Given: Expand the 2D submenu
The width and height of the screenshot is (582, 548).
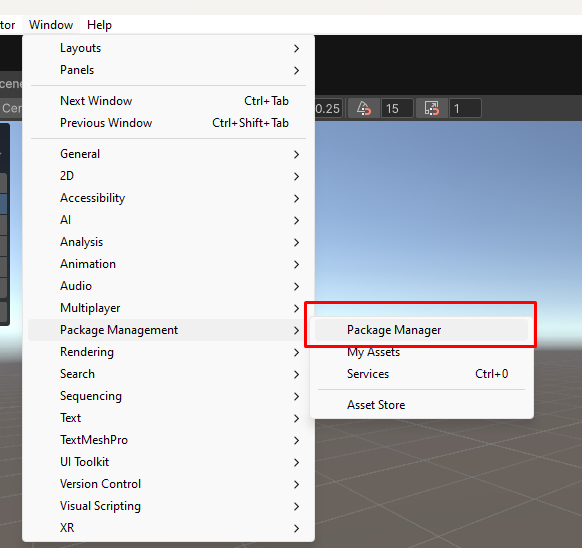Looking at the screenshot, I should point(168,176).
